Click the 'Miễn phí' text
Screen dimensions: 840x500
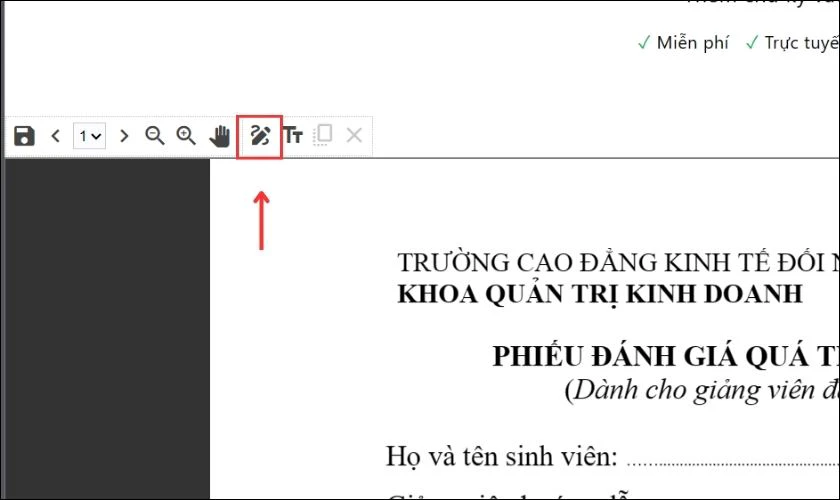point(692,43)
